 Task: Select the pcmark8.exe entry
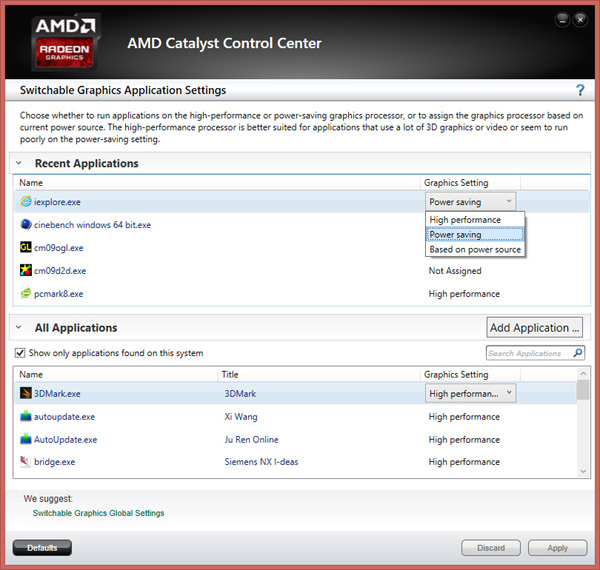coord(59,294)
